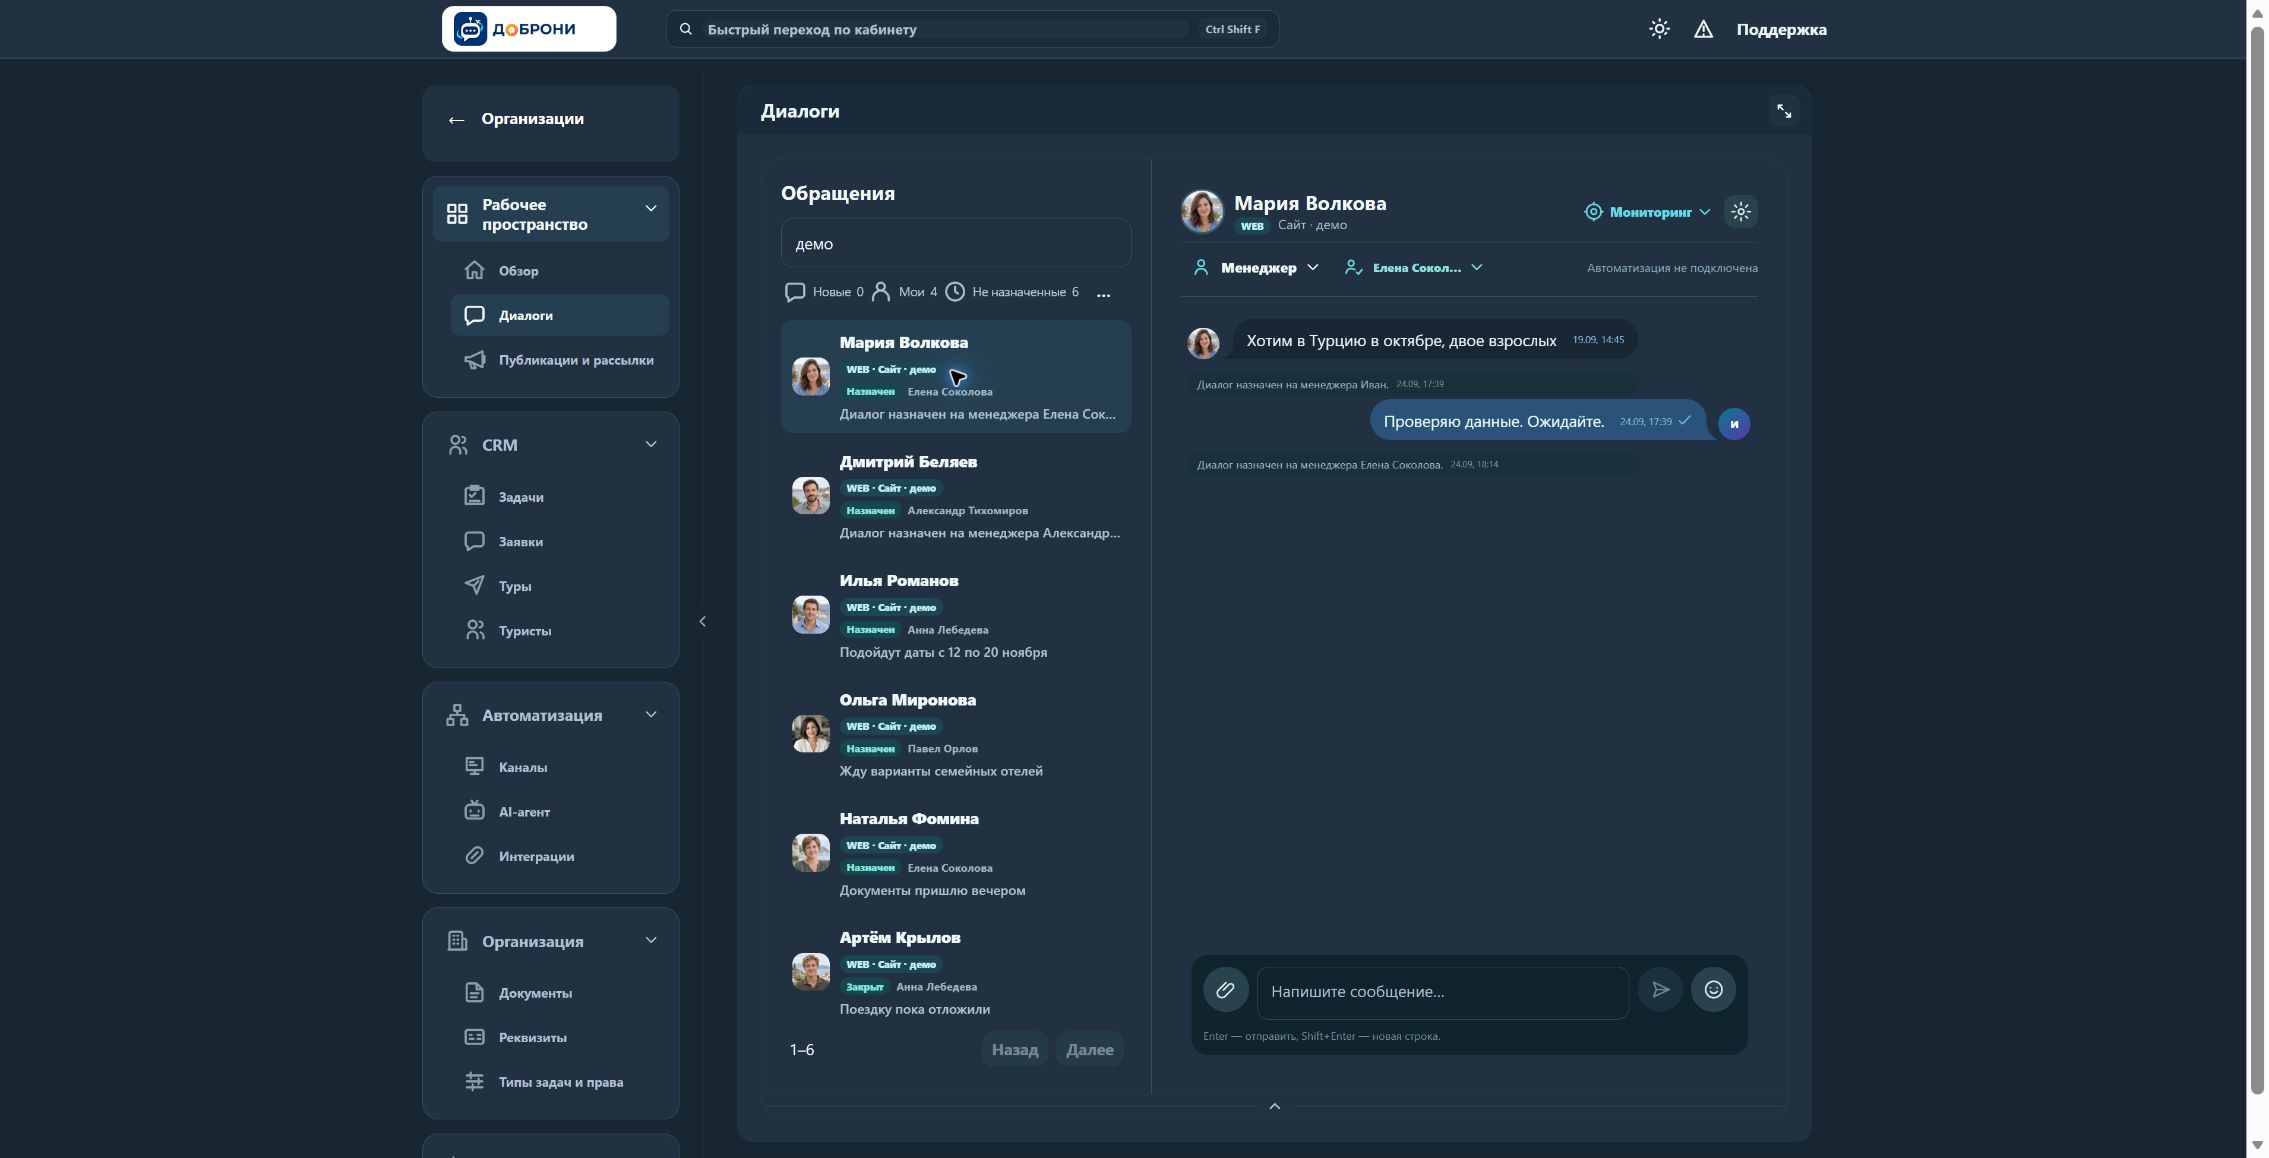This screenshot has height=1158, width=2269.
Task: Open the warning triangle alerts icon
Action: pyautogui.click(x=1703, y=29)
